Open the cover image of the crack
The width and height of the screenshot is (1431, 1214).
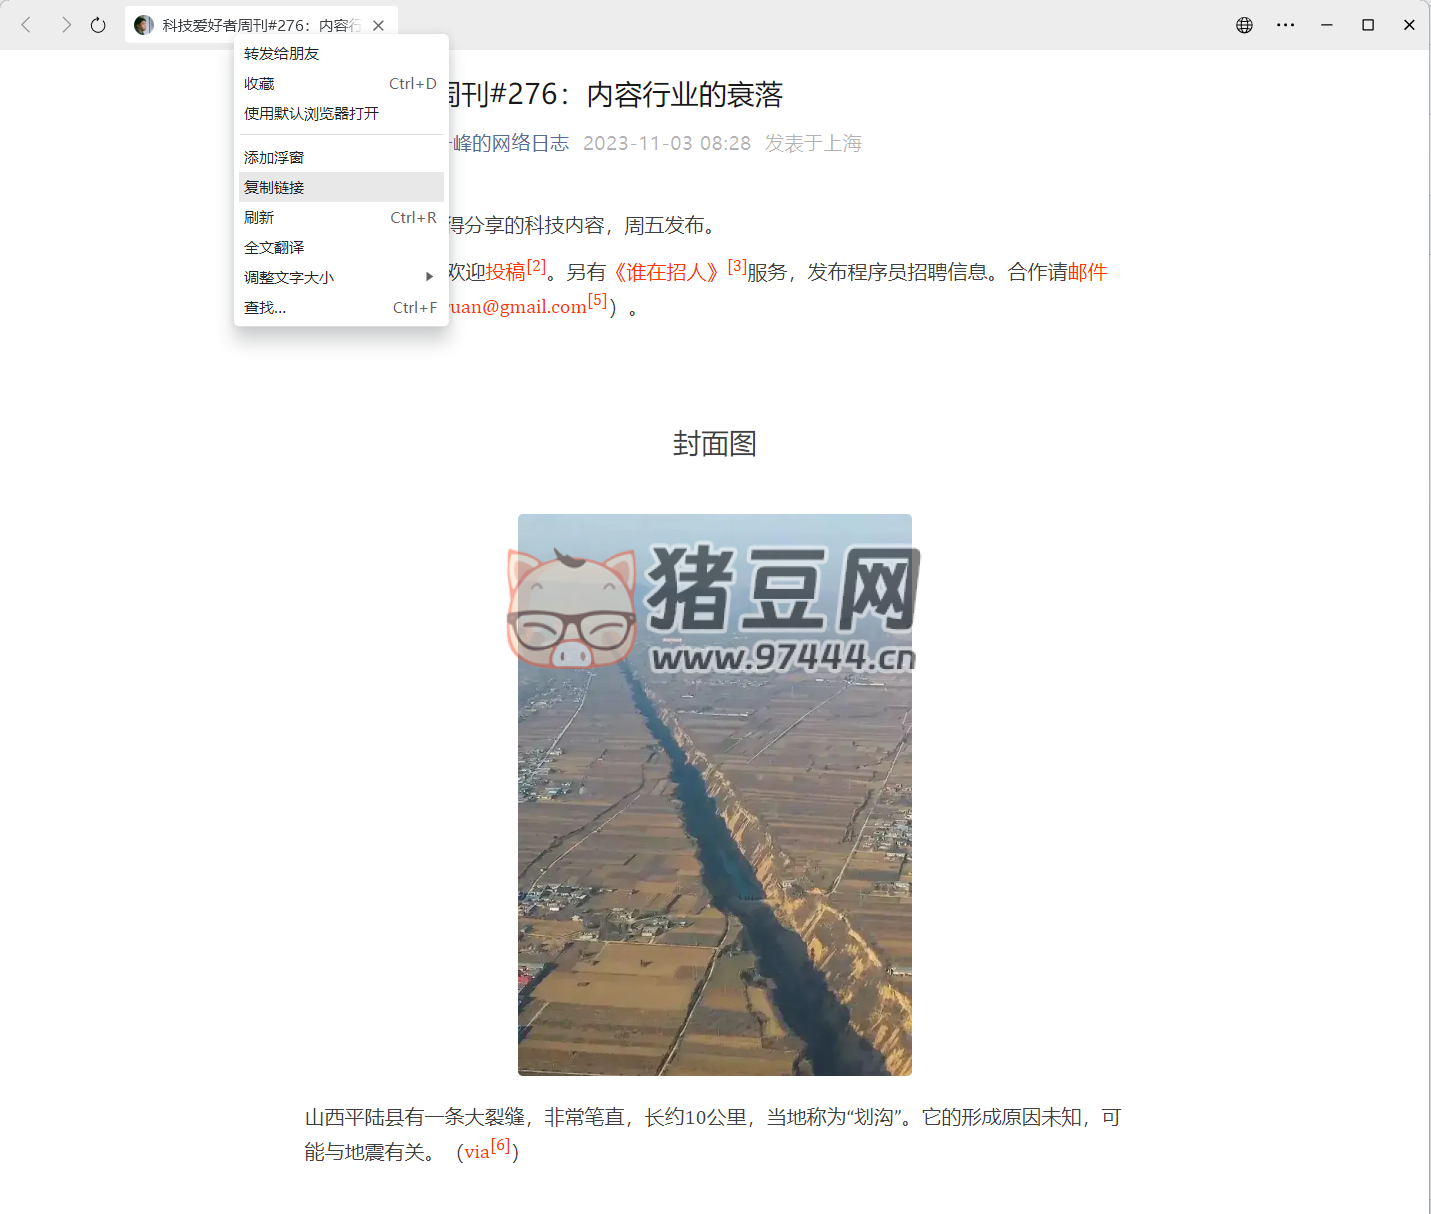point(714,850)
